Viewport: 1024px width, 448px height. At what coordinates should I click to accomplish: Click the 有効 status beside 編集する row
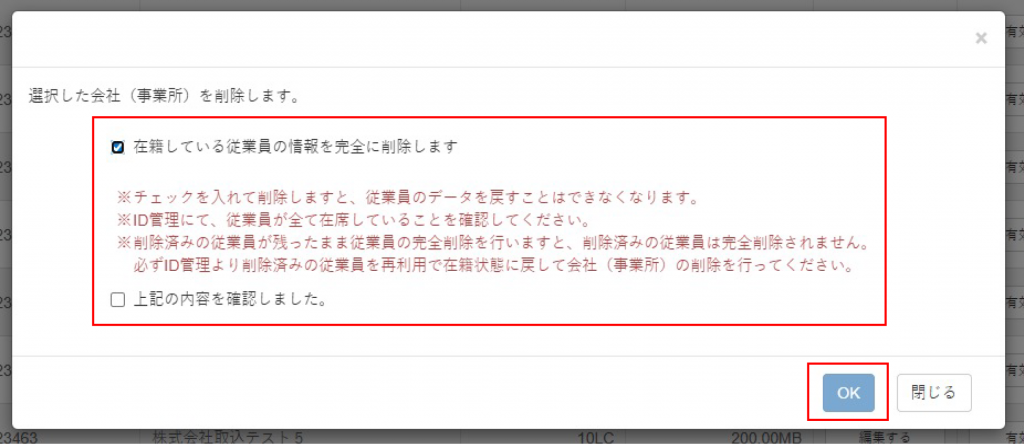tap(1014, 436)
